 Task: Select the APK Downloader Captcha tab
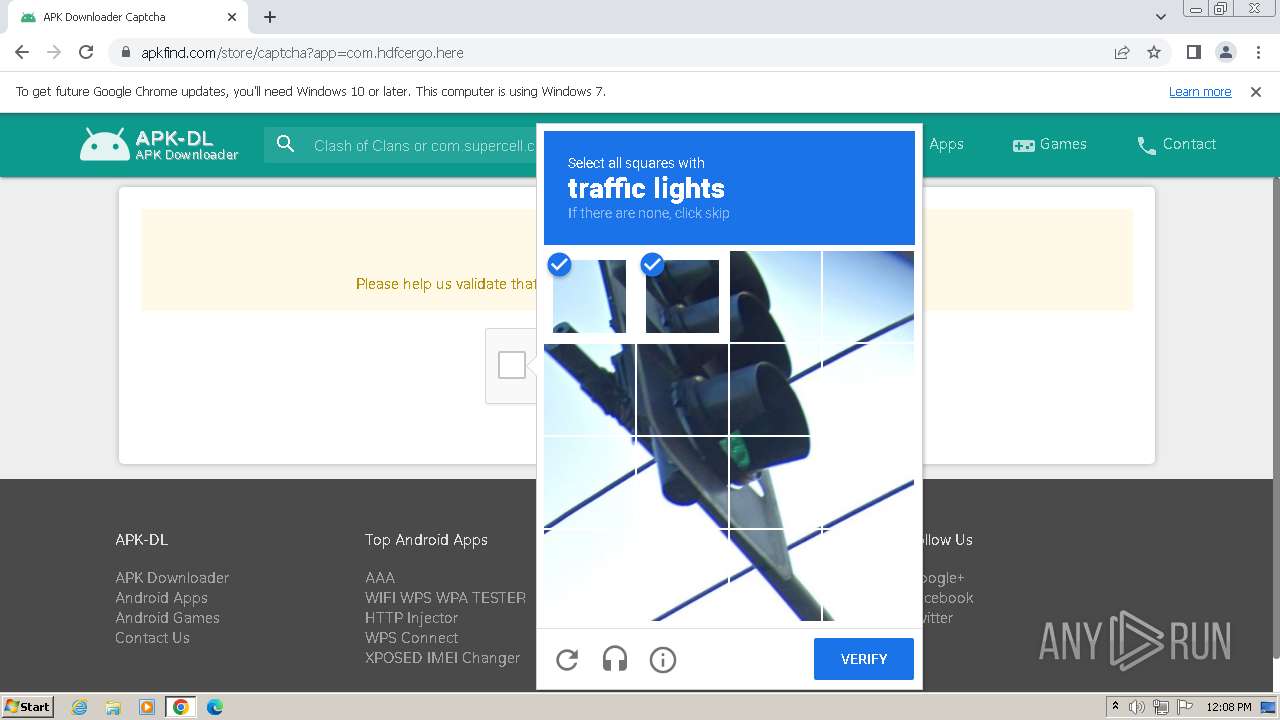(x=126, y=17)
